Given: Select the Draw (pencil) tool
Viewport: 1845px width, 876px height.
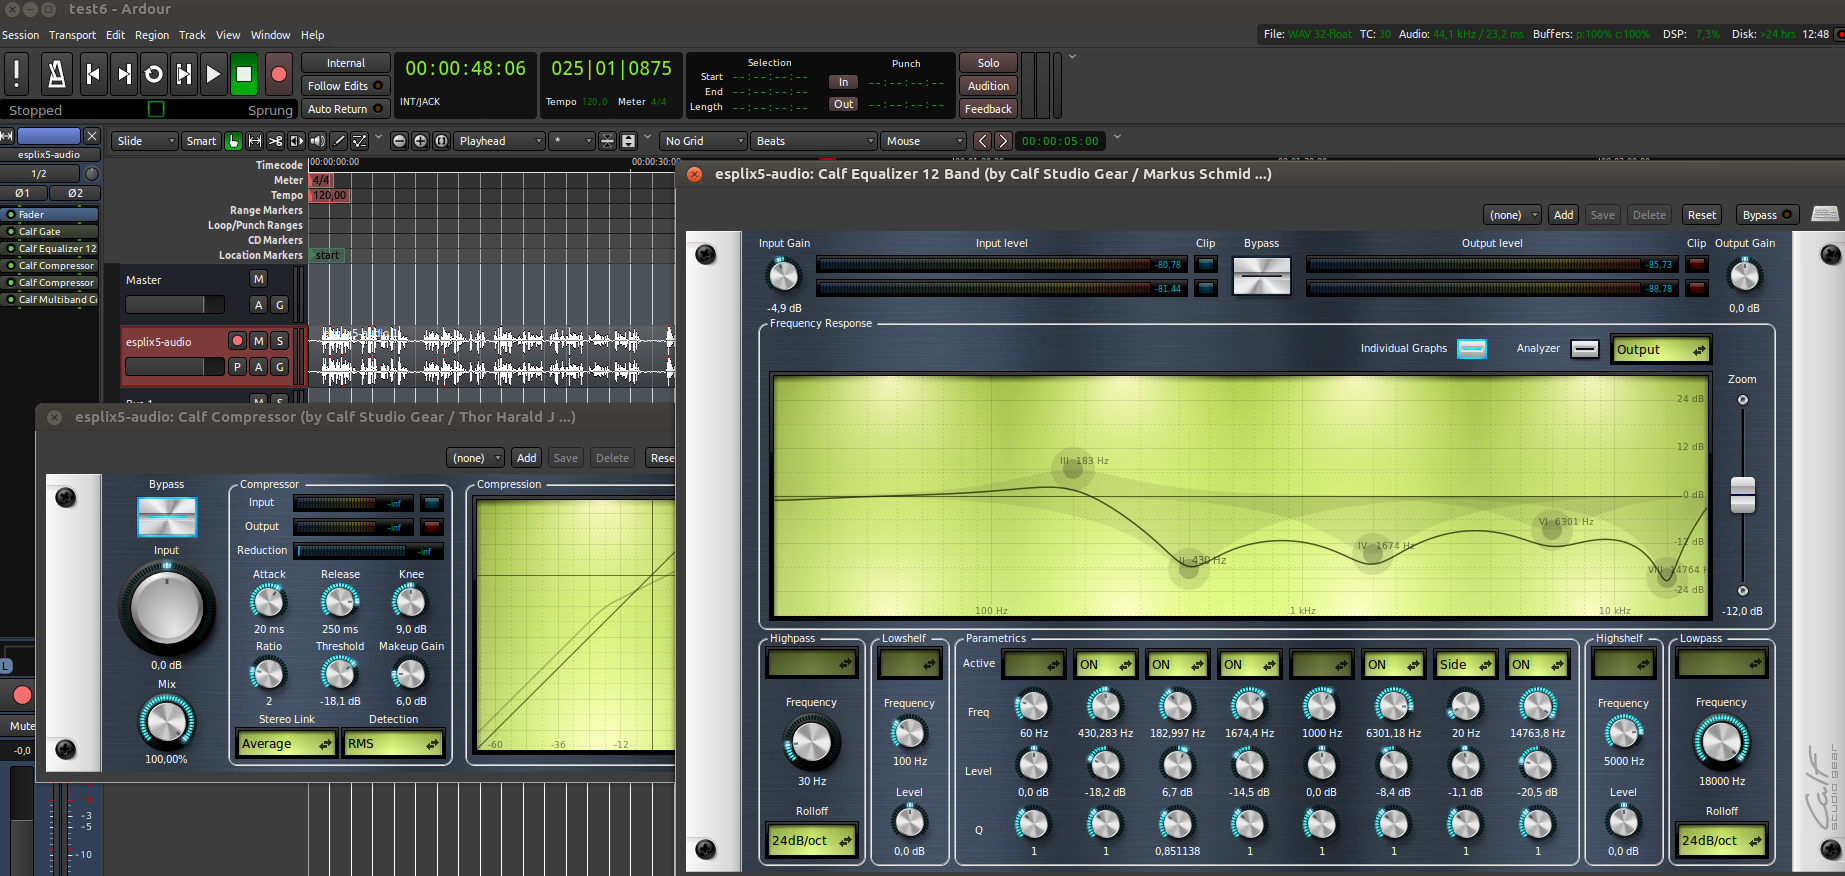Looking at the screenshot, I should 338,141.
